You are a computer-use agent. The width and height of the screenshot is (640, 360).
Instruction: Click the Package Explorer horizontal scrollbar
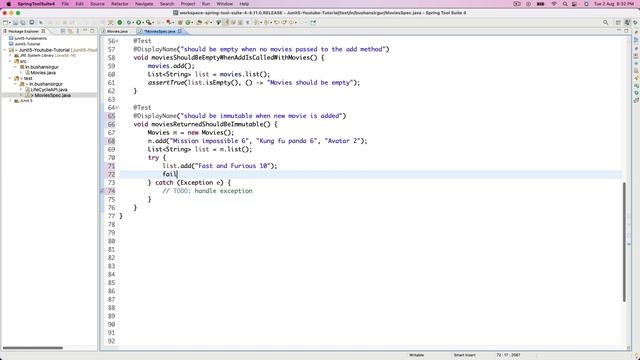33,348
